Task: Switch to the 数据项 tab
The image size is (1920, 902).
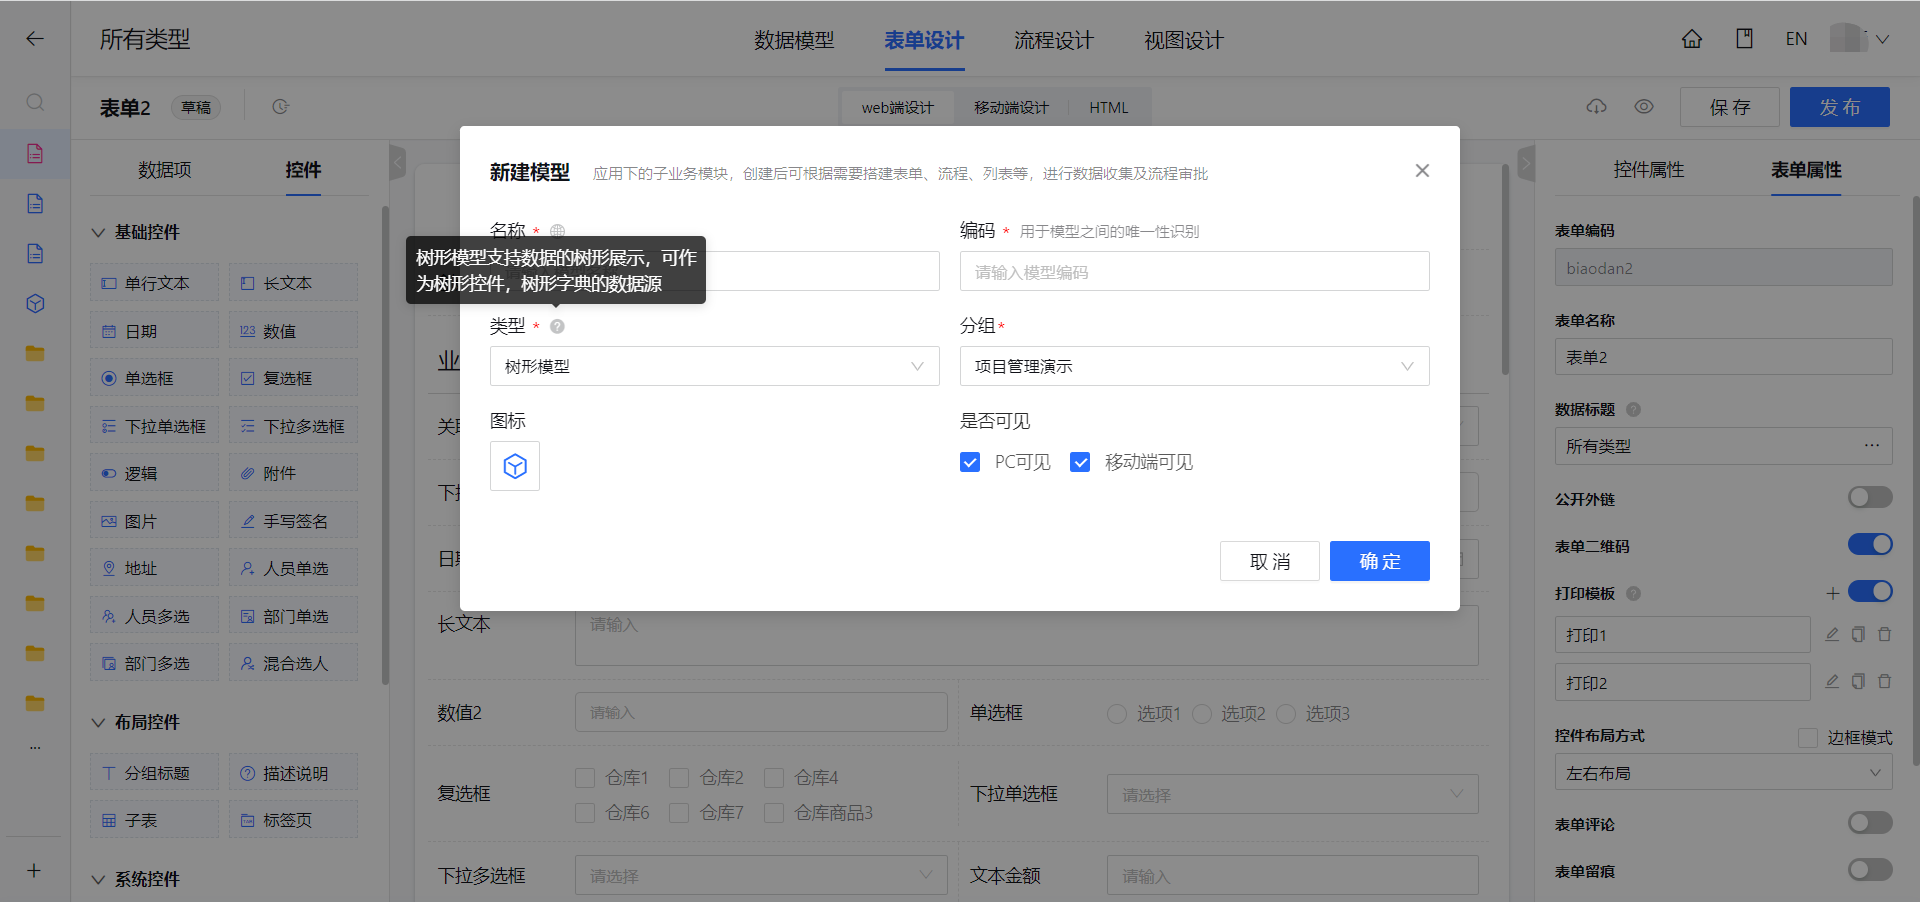Action: pyautogui.click(x=165, y=170)
